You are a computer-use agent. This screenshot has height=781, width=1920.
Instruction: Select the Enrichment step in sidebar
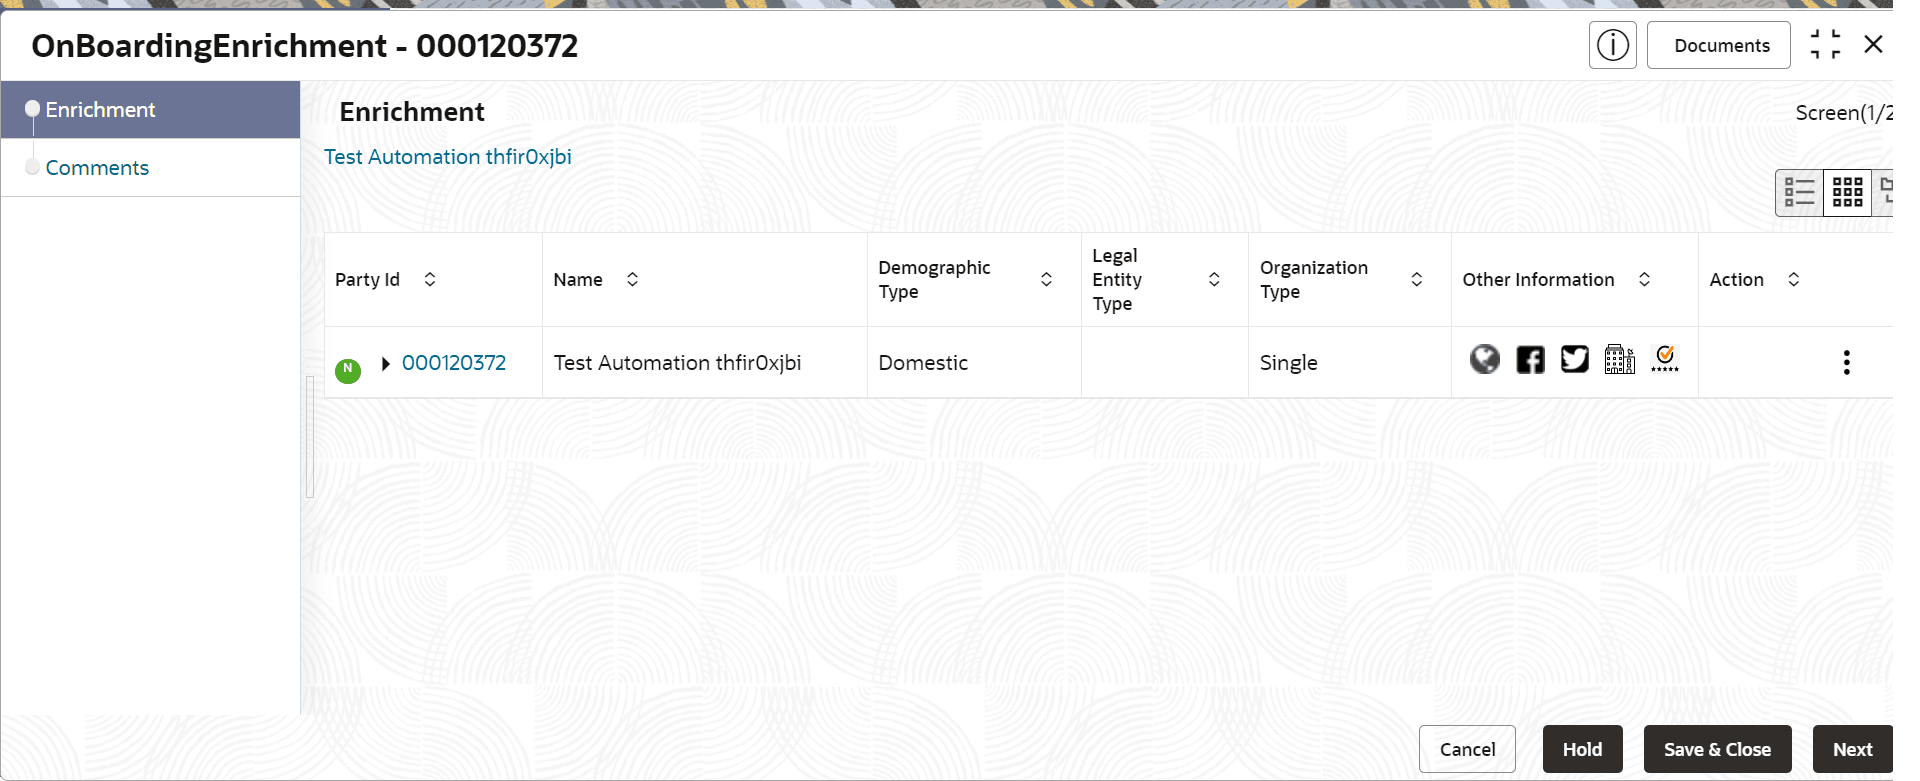point(100,110)
